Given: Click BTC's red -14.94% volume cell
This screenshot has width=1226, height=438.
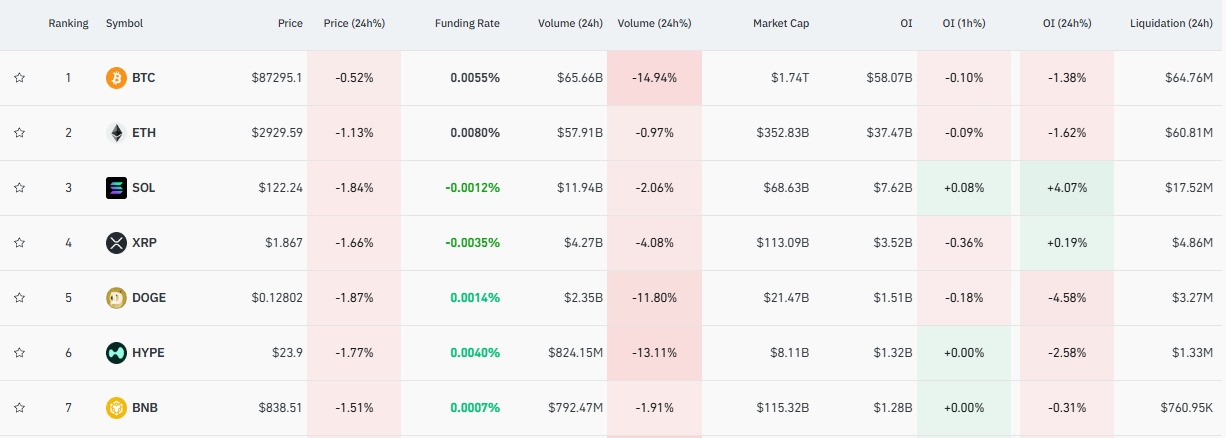Looking at the screenshot, I should (654, 78).
